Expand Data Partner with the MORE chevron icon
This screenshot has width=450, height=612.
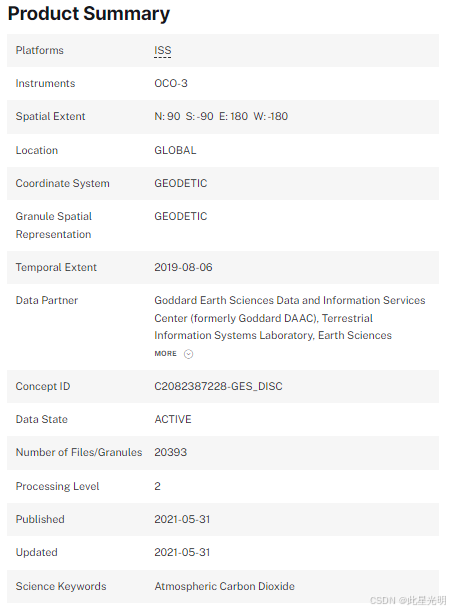click(189, 354)
